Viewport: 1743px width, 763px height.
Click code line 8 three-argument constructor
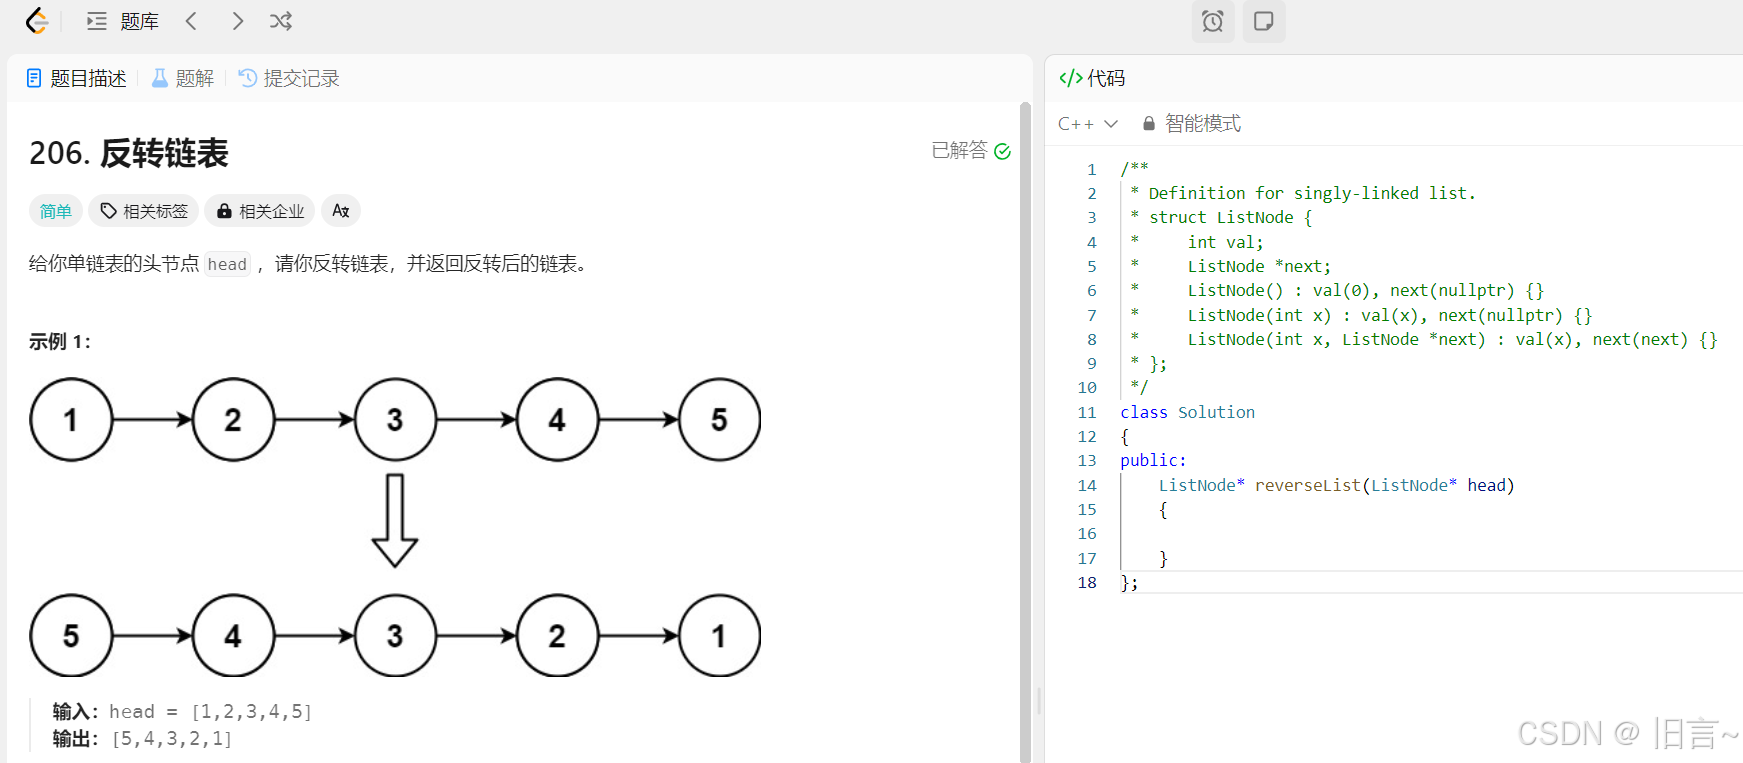coord(1452,339)
